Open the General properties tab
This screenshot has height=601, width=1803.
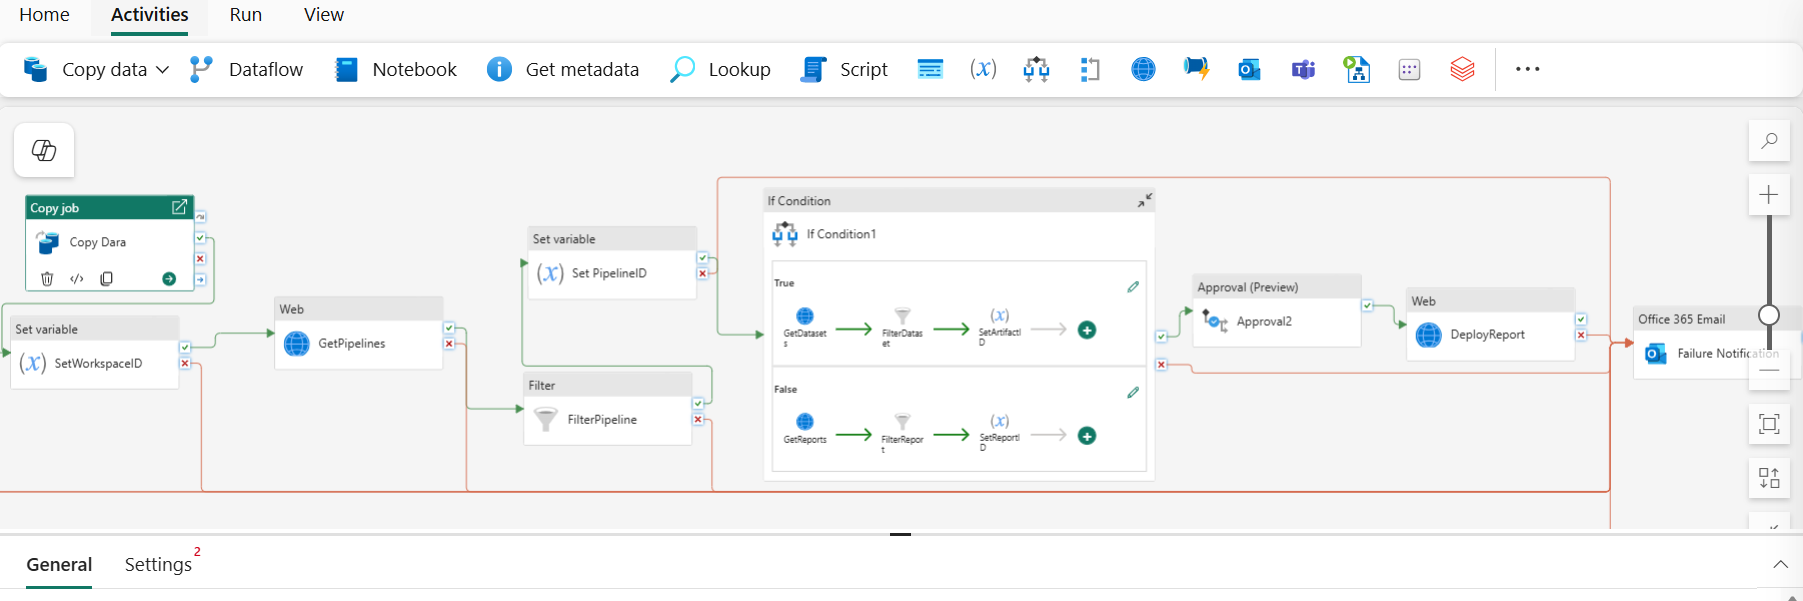[x=59, y=565]
